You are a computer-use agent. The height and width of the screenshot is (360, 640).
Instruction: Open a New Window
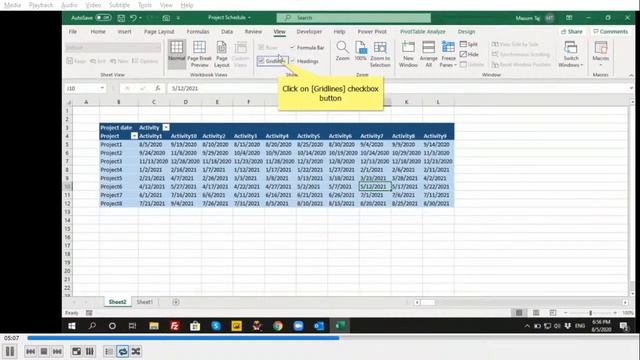pyautogui.click(x=408, y=53)
